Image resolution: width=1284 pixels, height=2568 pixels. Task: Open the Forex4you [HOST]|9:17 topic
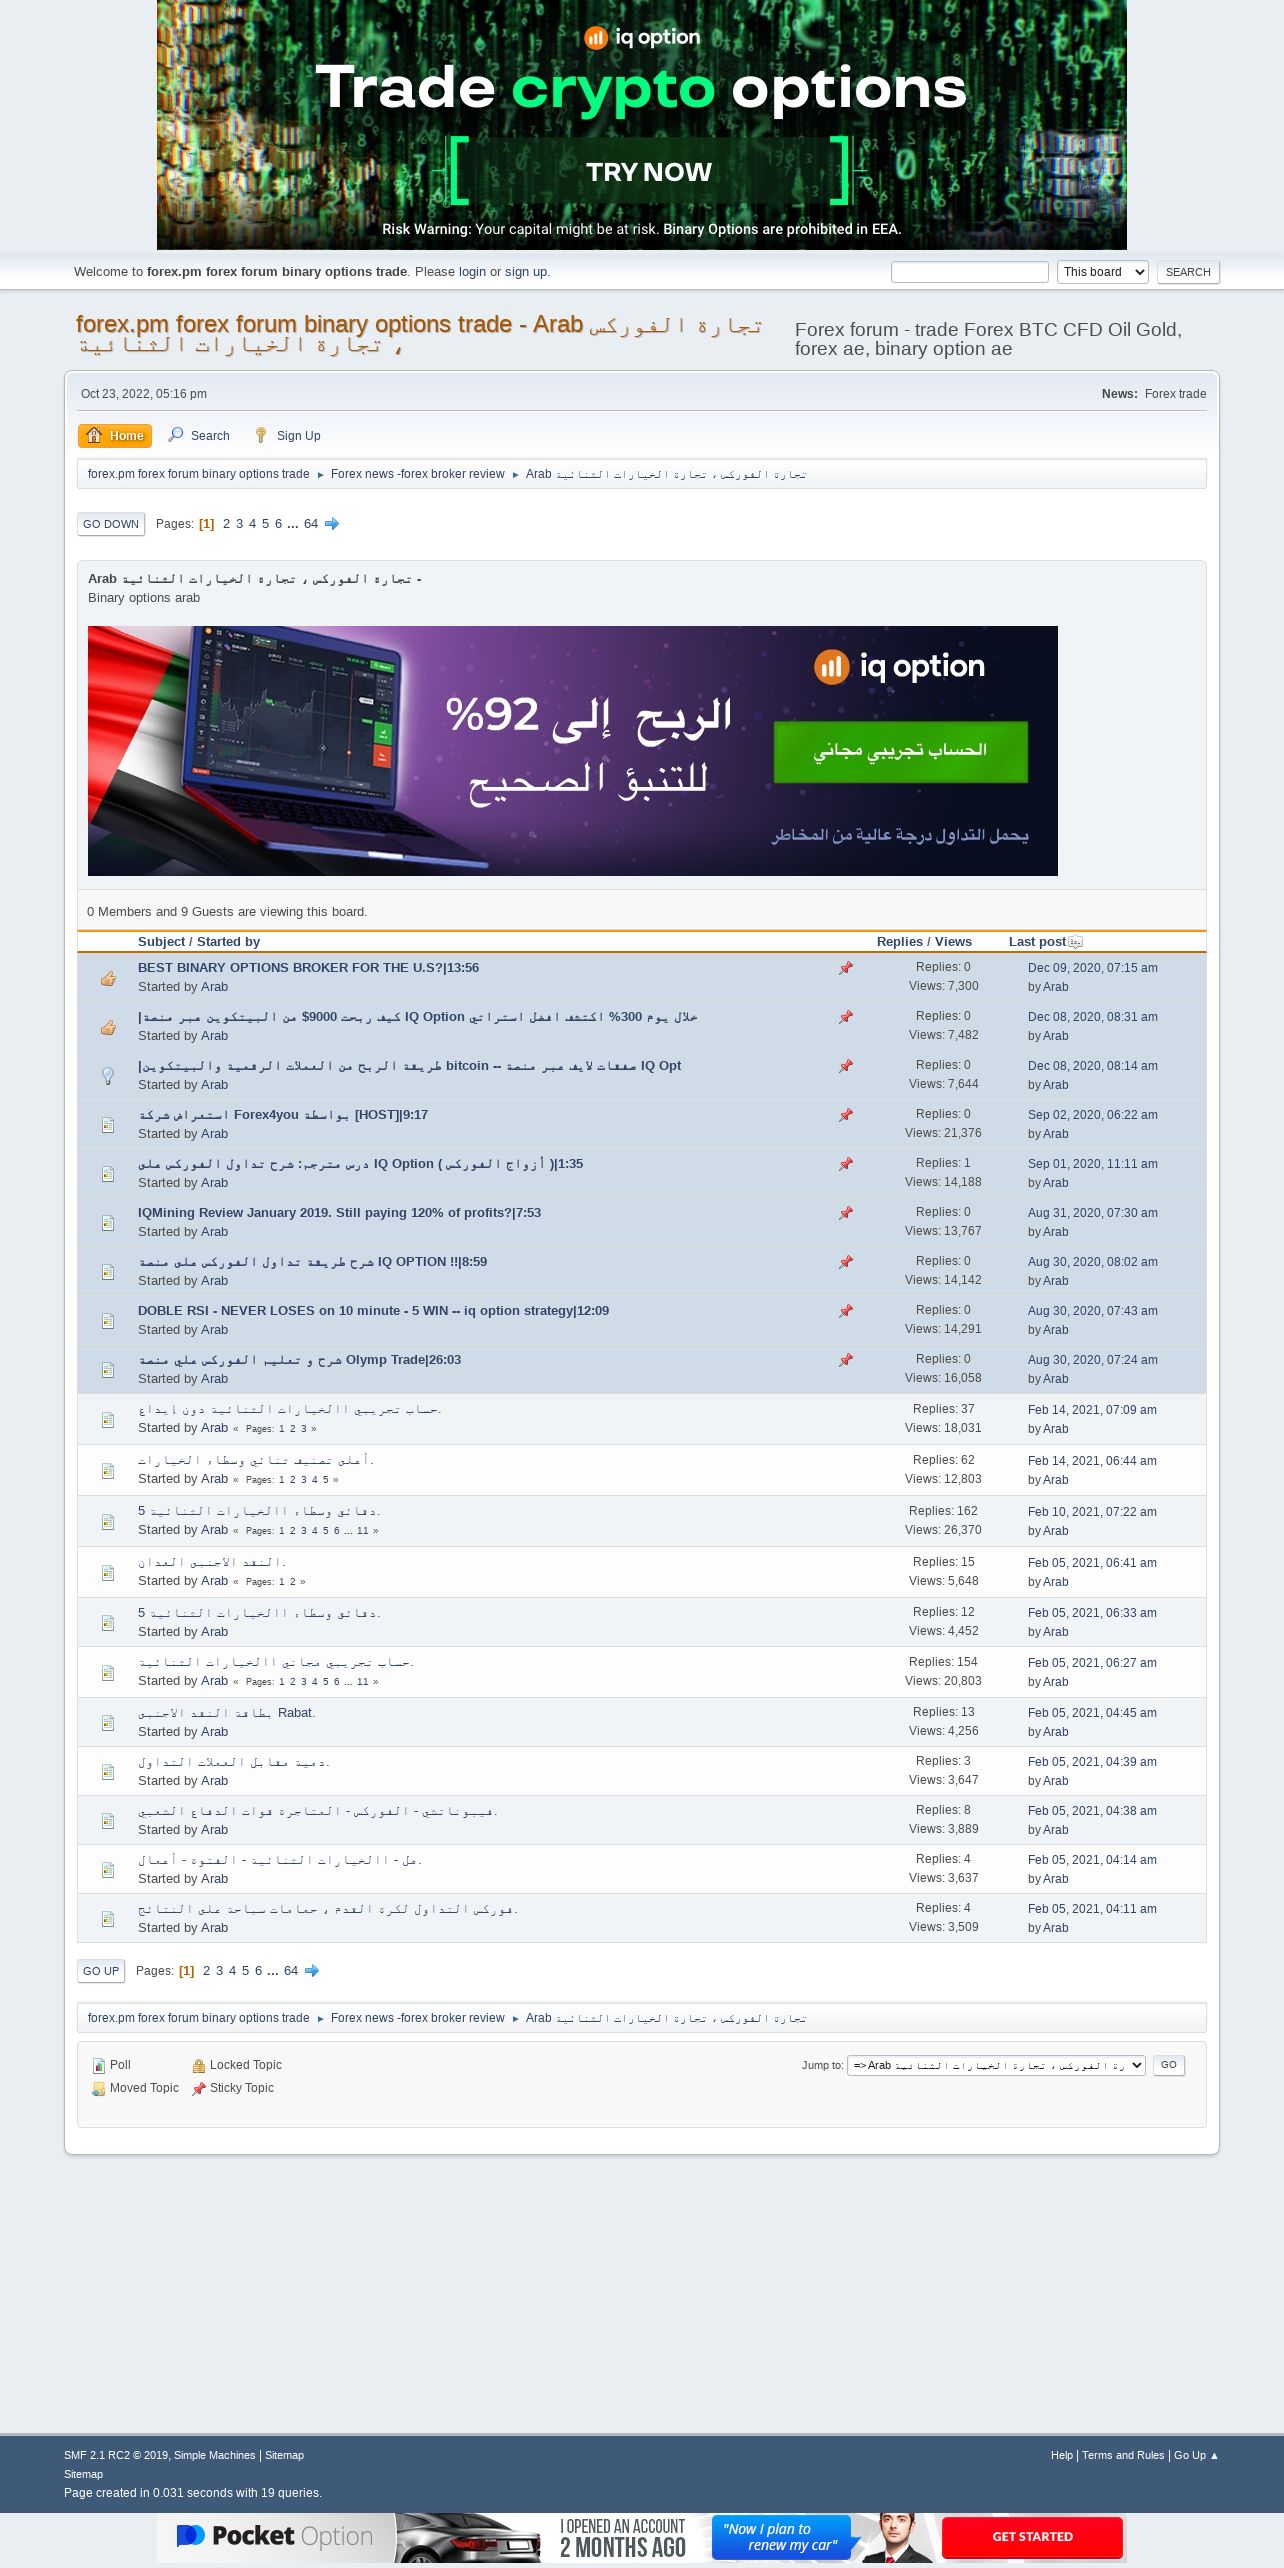283,1115
